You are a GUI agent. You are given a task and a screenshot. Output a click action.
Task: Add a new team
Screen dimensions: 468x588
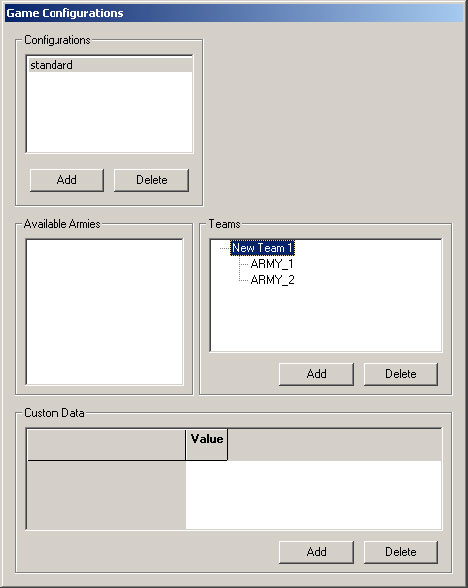[316, 374]
